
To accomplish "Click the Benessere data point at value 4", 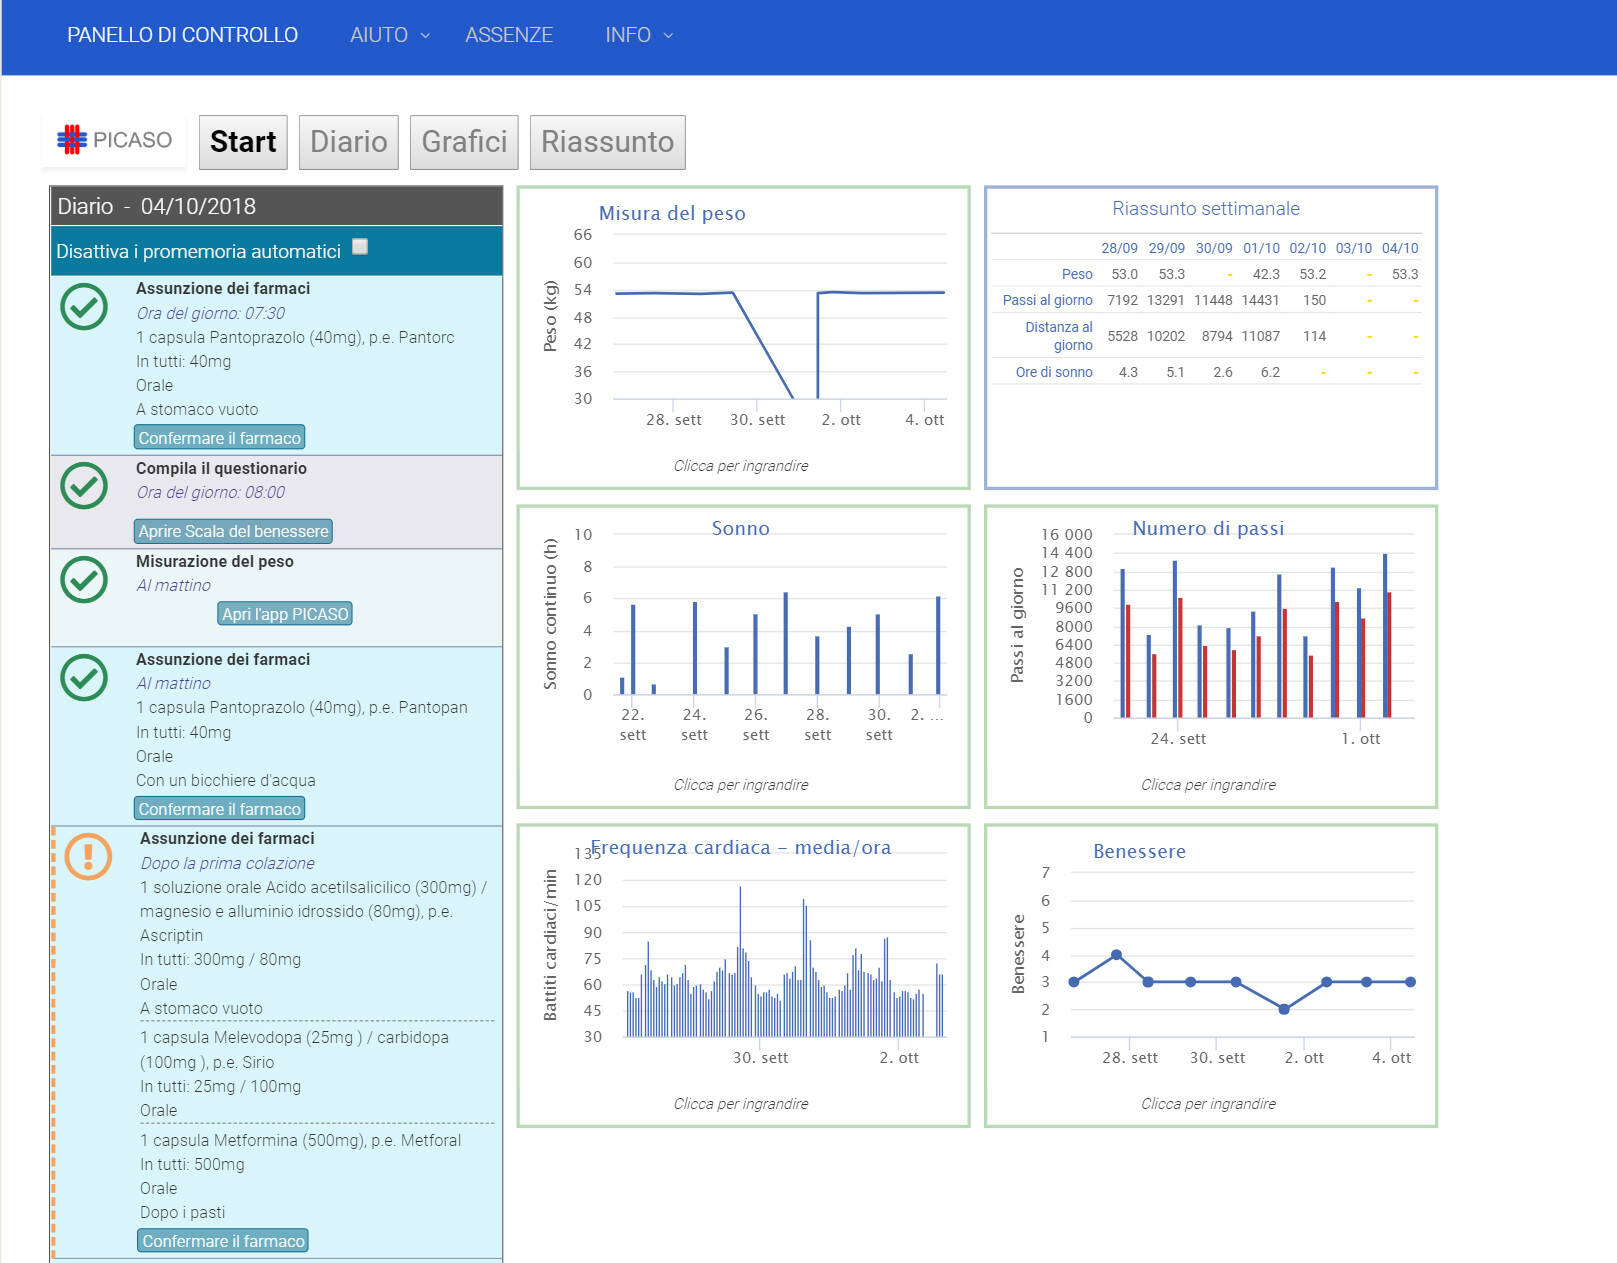I will coord(1116,955).
